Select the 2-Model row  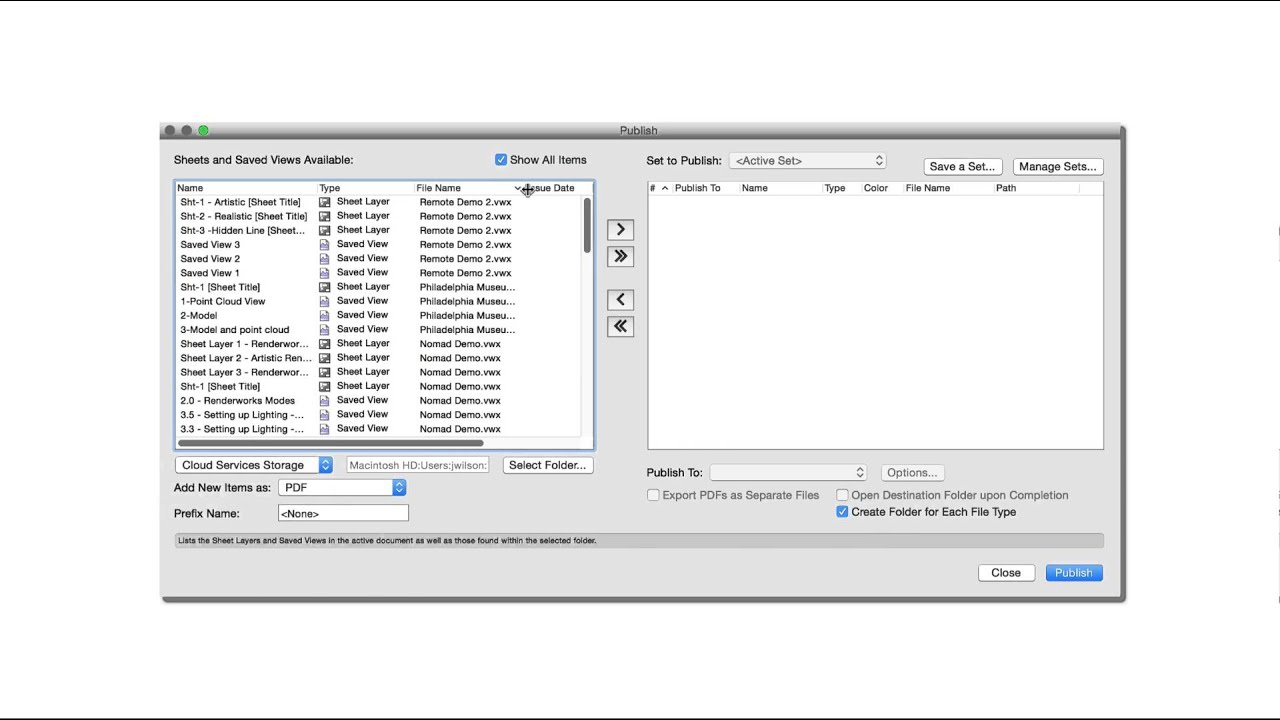tap(378, 315)
